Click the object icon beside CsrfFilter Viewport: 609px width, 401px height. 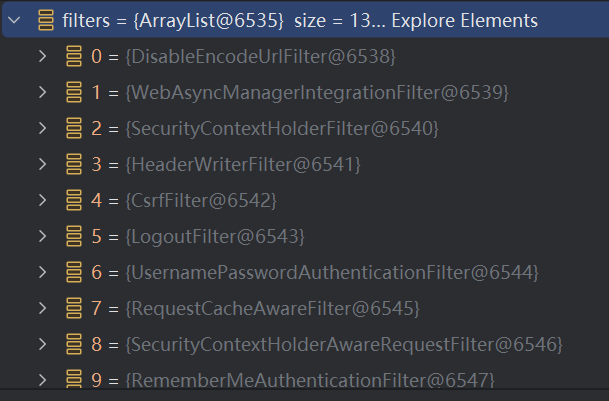tap(73, 200)
